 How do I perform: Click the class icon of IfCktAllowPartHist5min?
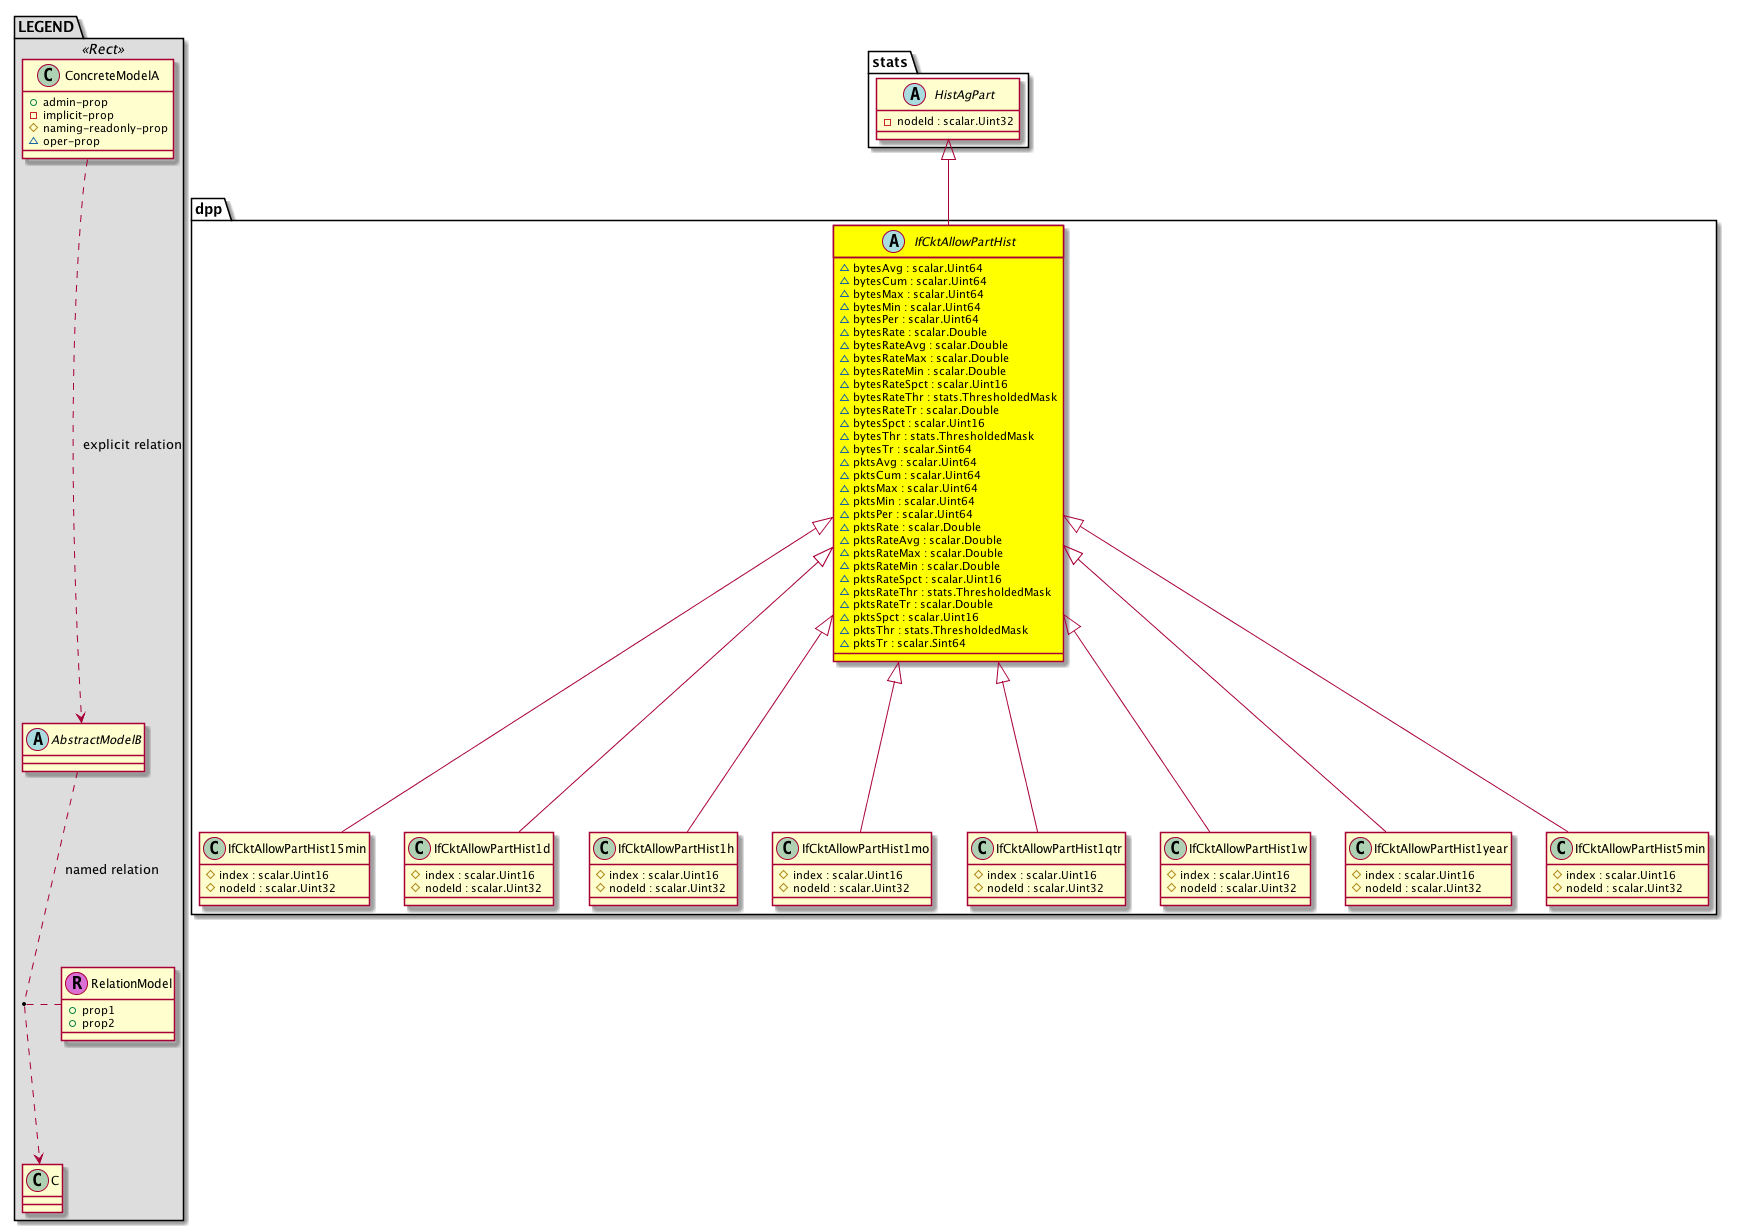(x=1561, y=849)
